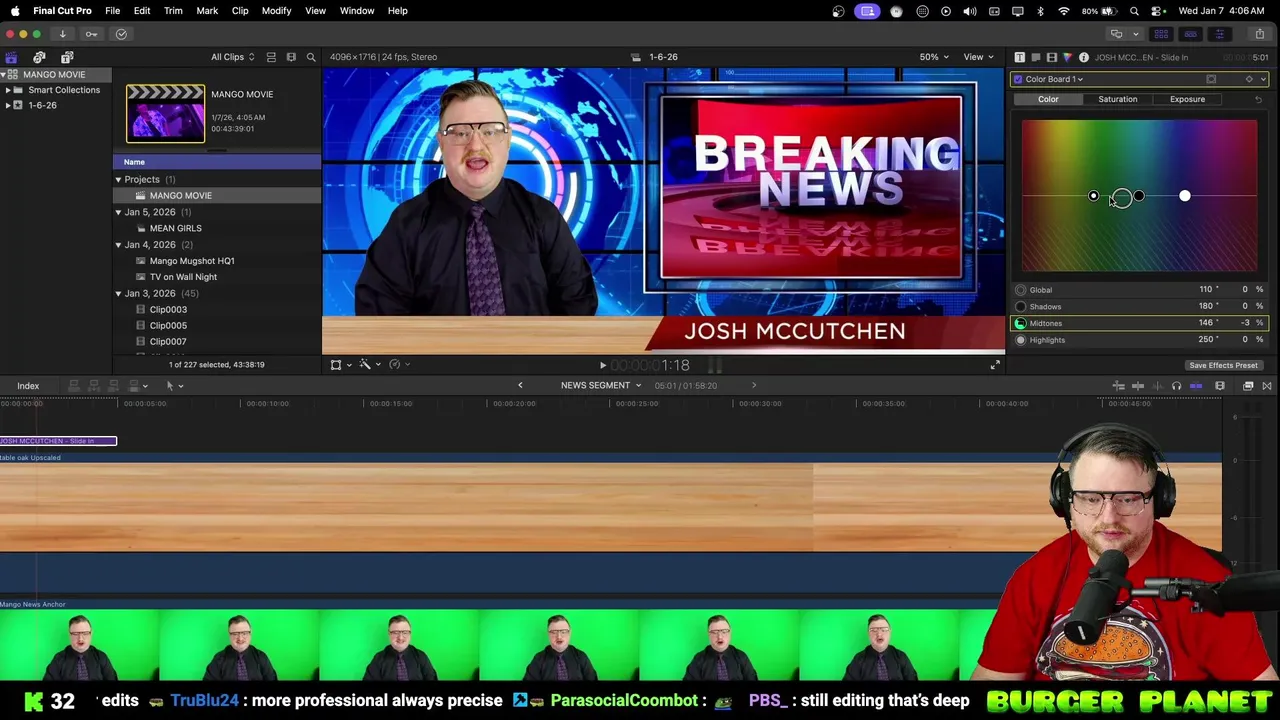This screenshot has width=1280, height=720.
Task: Collapse the Jan 5, 2026 group
Action: tap(118, 212)
